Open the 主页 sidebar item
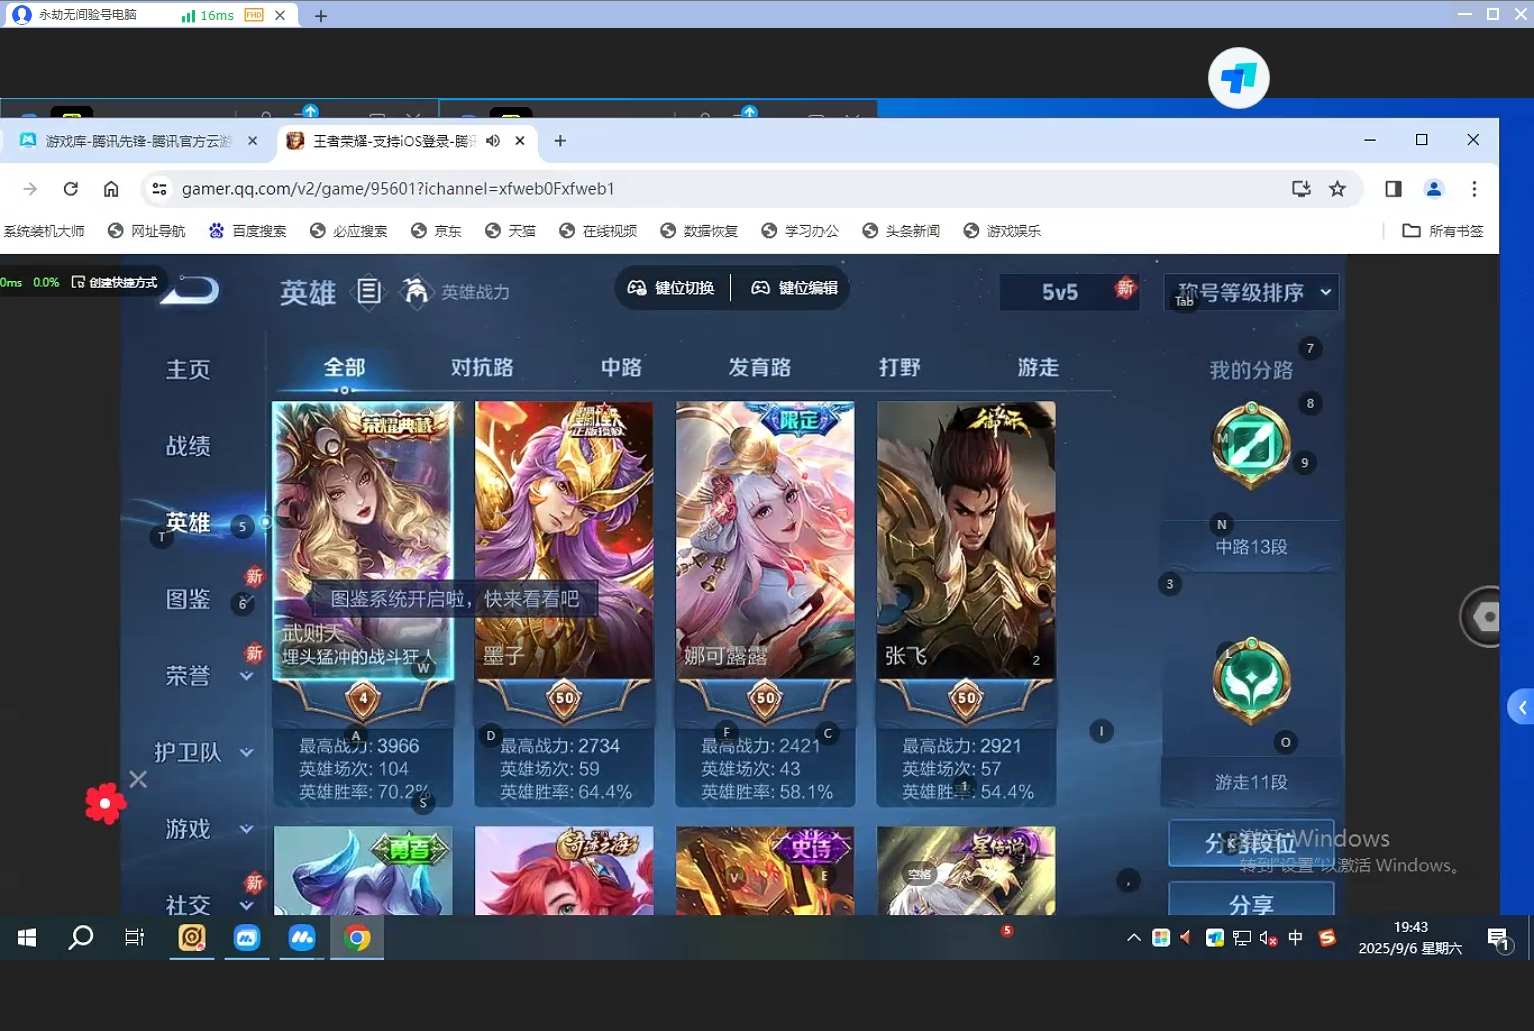The width and height of the screenshot is (1534, 1031). [188, 370]
